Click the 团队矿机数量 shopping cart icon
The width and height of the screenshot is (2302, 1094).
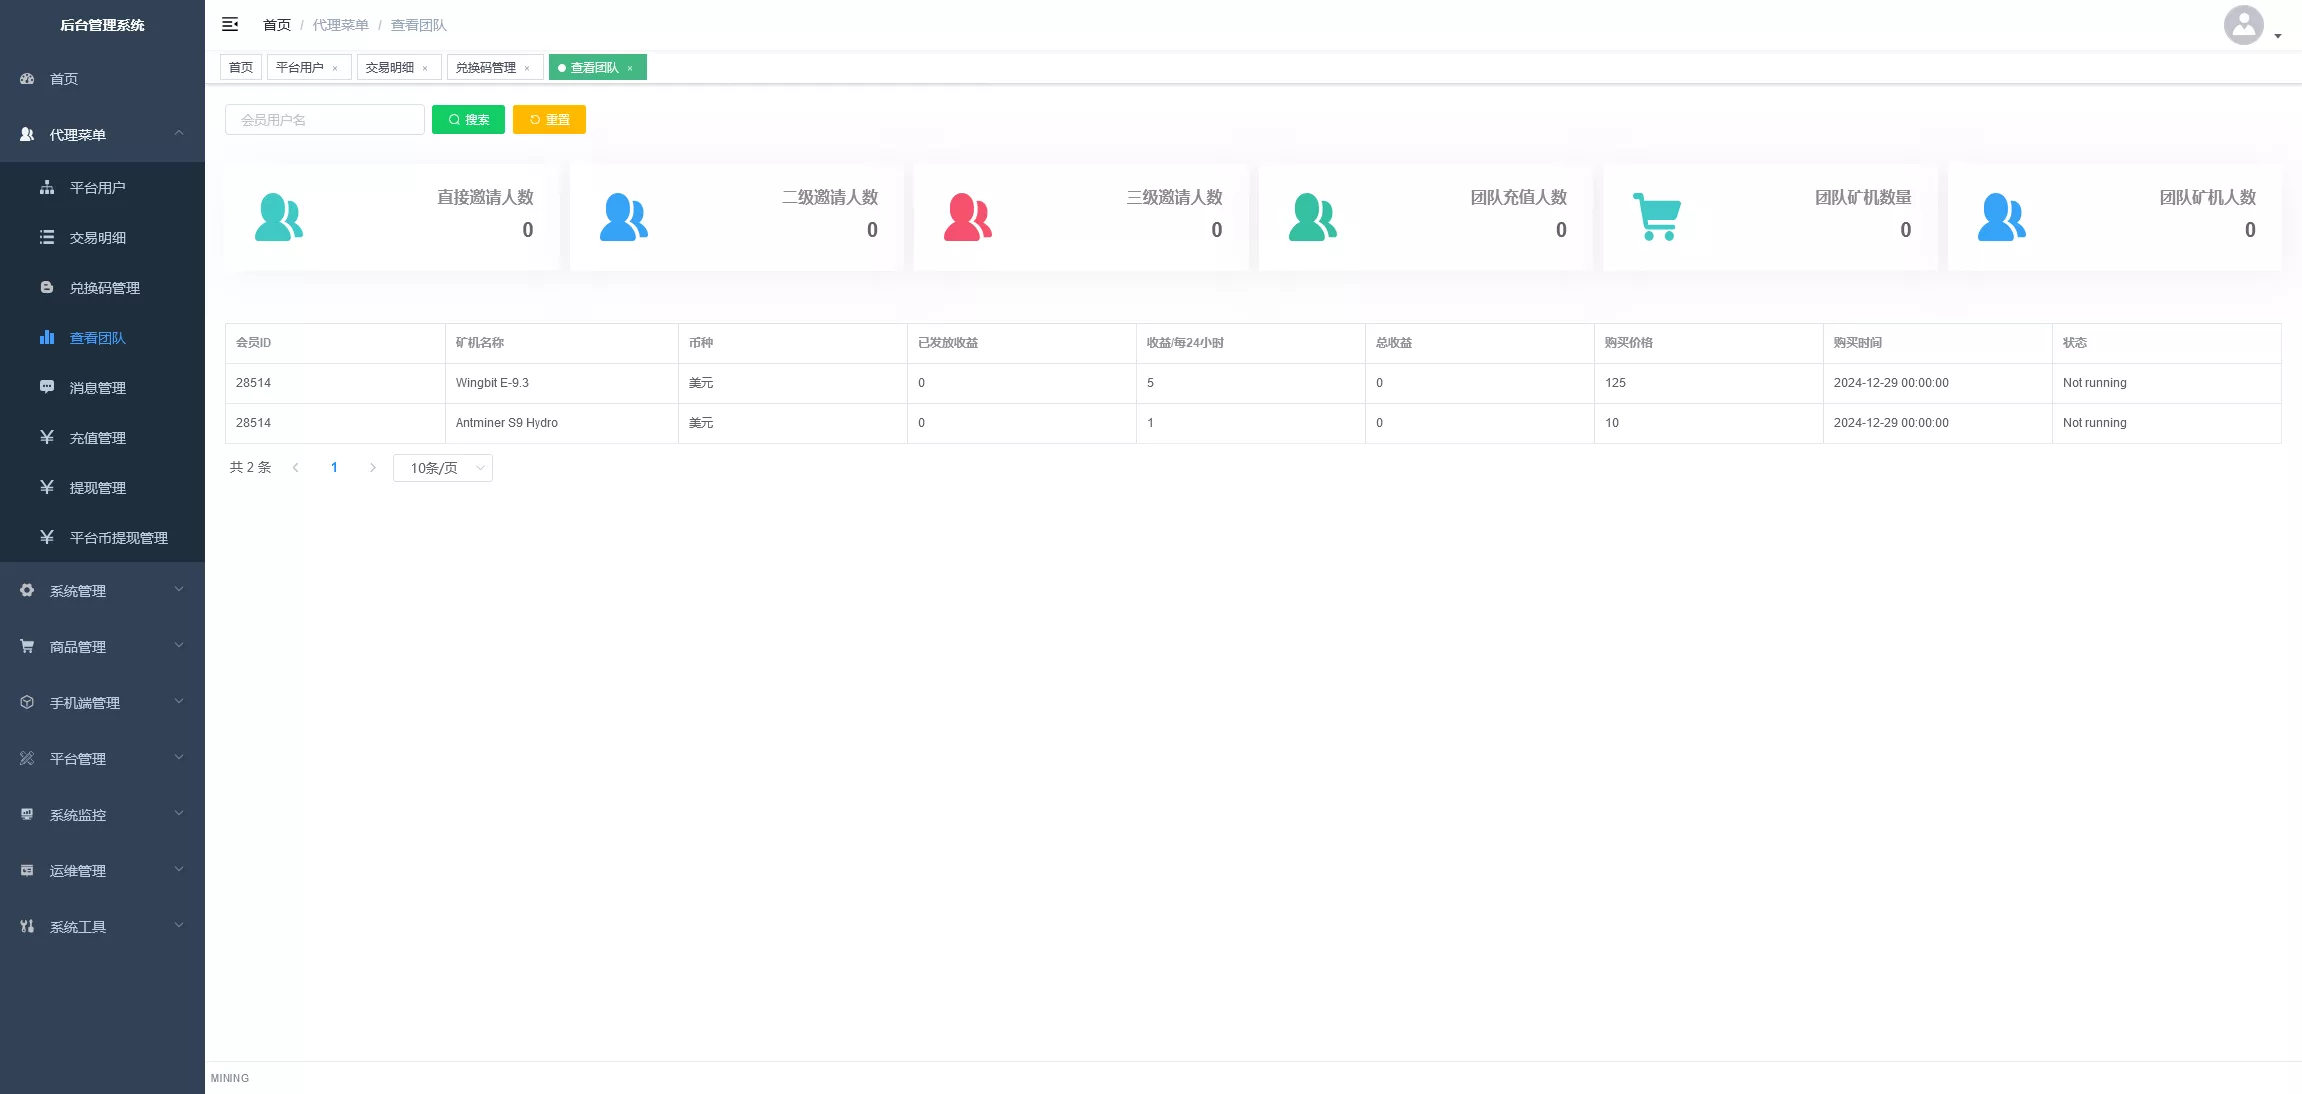tap(1657, 216)
